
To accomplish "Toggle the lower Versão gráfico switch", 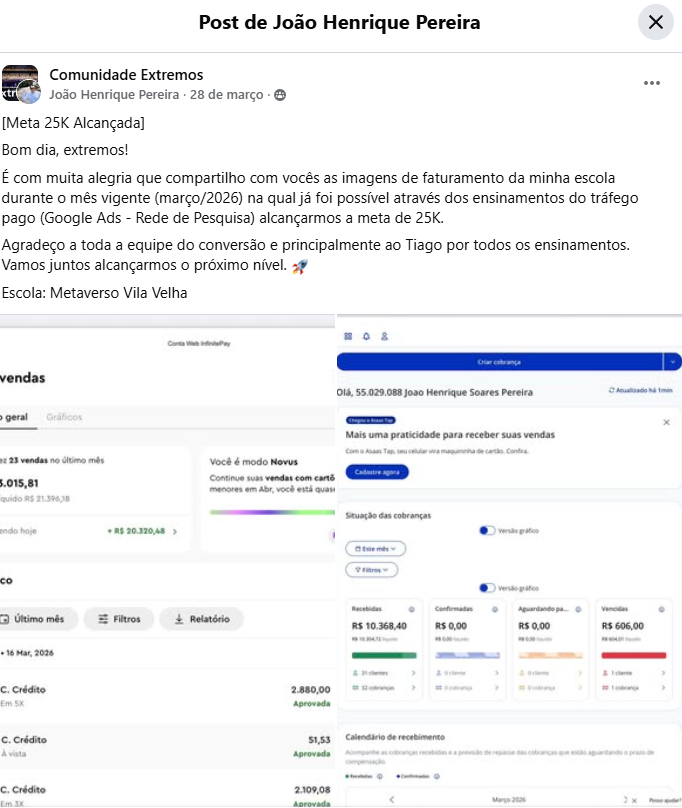I will pos(487,588).
